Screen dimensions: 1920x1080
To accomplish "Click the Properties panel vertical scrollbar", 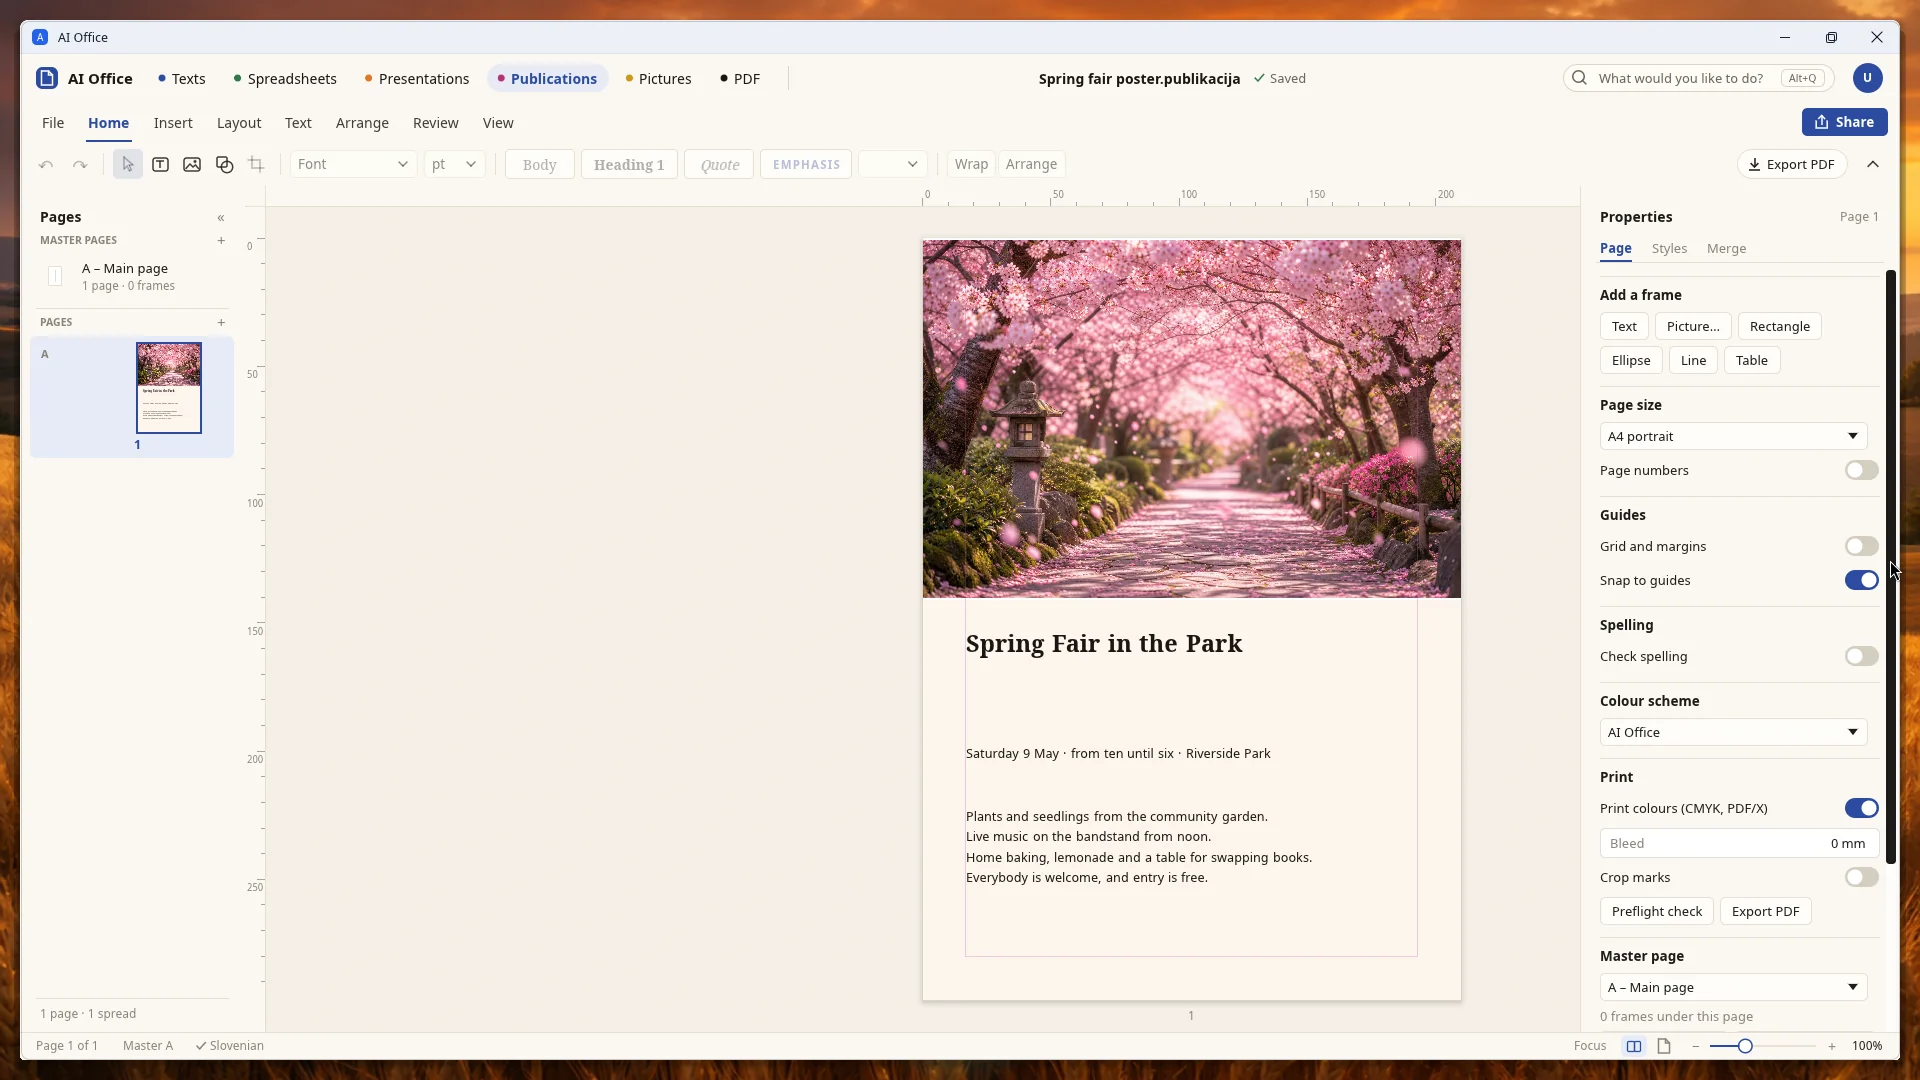I will pyautogui.click(x=1890, y=567).
